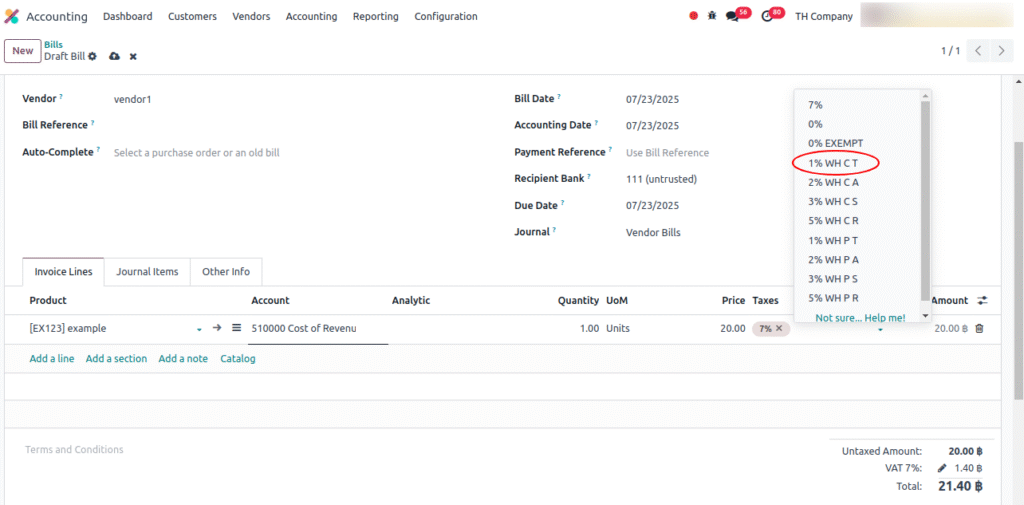This screenshot has height=505, width=1024.
Task: Delete the example invoice line
Action: point(979,329)
